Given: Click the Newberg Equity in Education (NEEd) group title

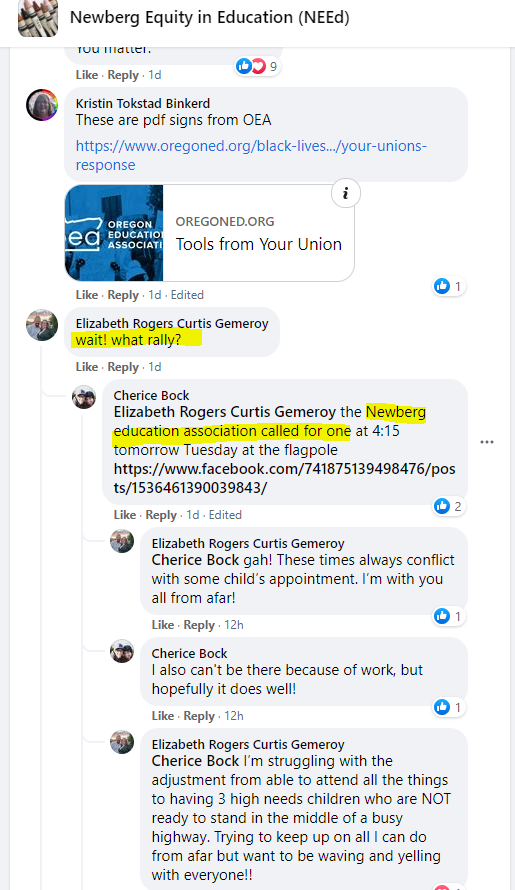Looking at the screenshot, I should coord(210,18).
